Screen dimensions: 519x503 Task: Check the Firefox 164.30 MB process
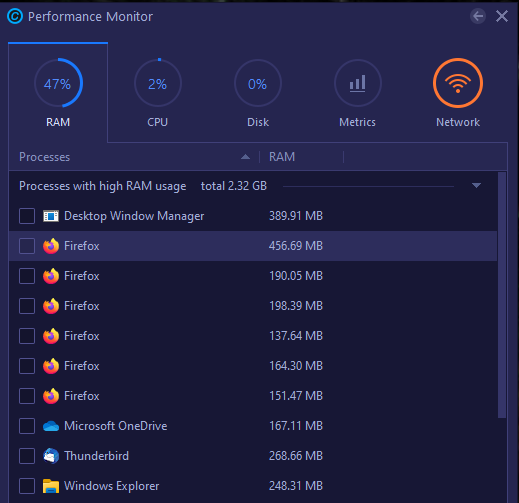click(27, 366)
